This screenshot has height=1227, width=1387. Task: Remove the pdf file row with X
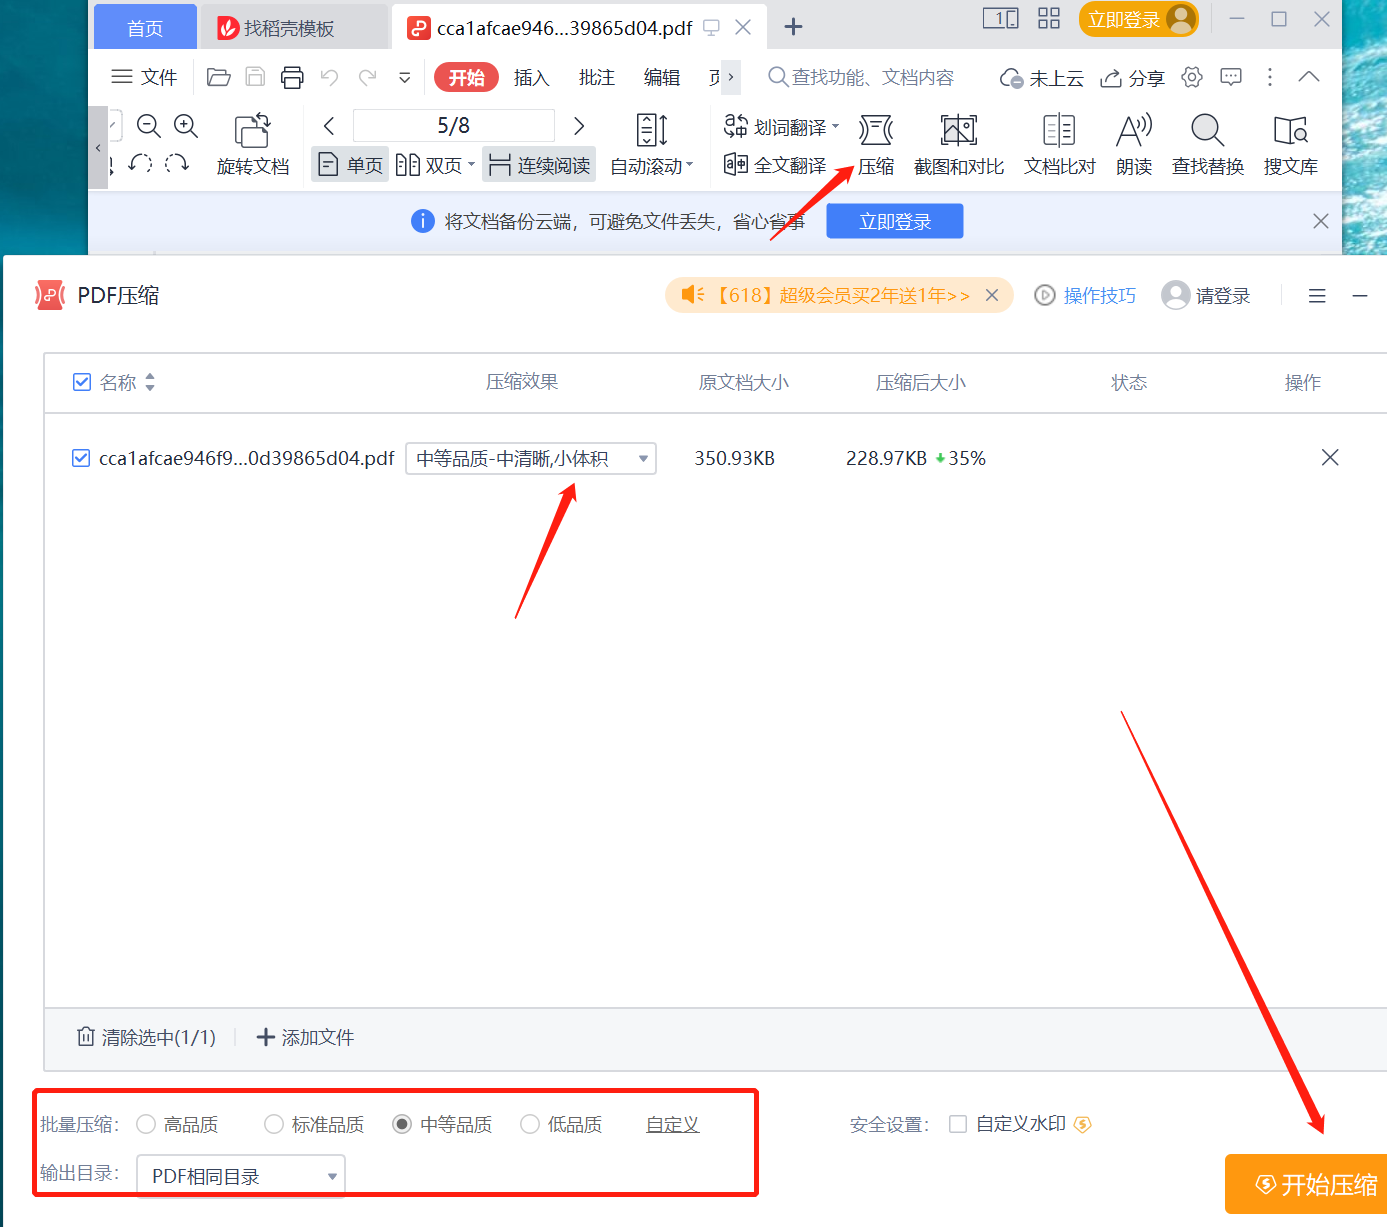click(1330, 457)
